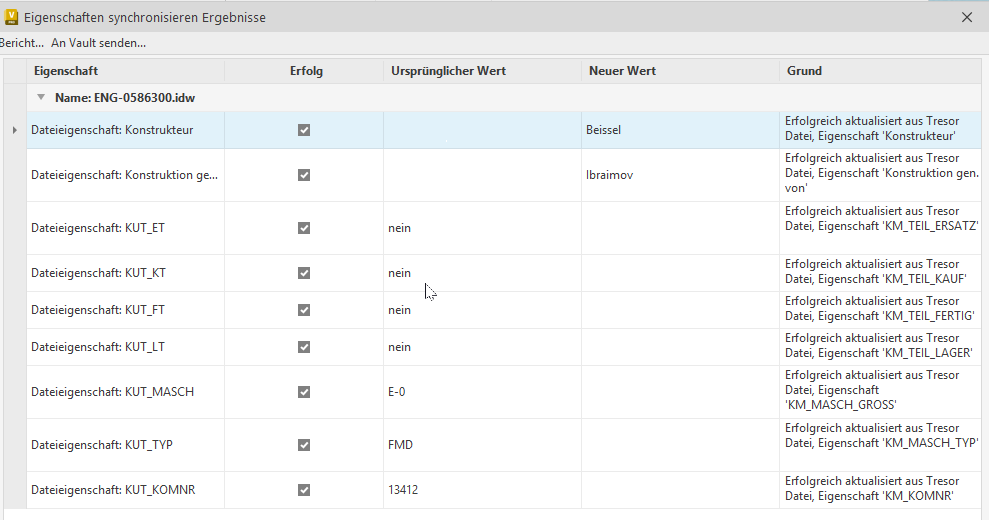Toggle Erfolg checkbox for Konstrukteur row

[x=304, y=130]
